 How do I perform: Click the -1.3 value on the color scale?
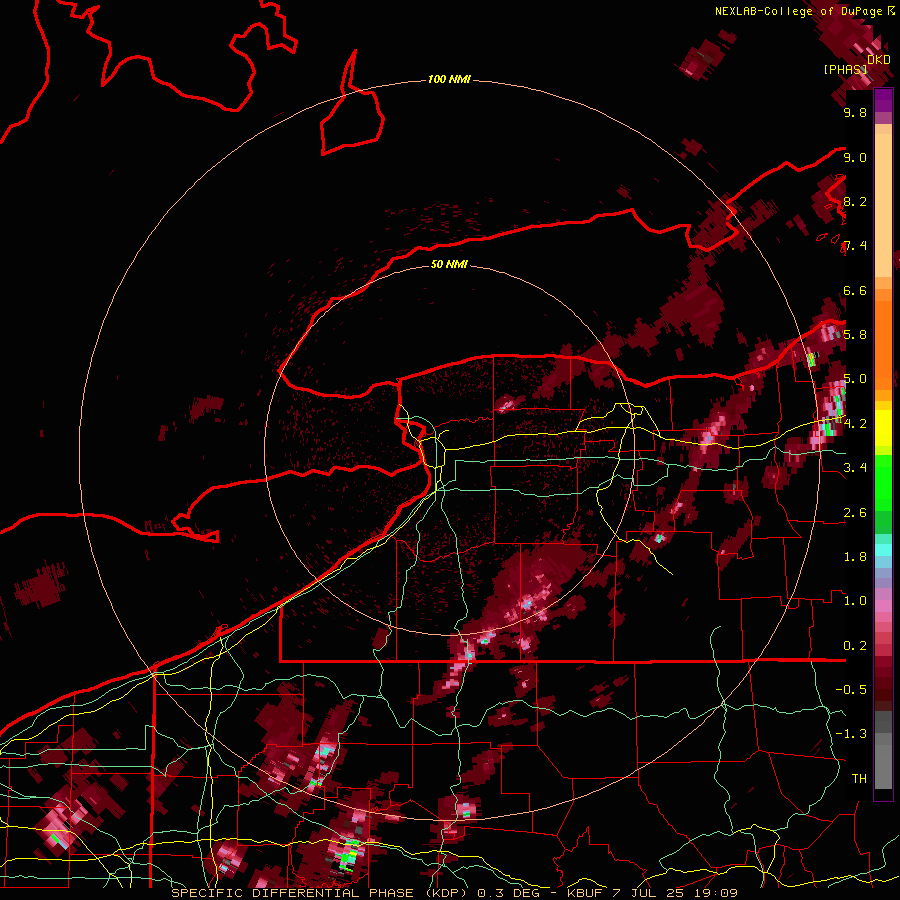coord(851,734)
